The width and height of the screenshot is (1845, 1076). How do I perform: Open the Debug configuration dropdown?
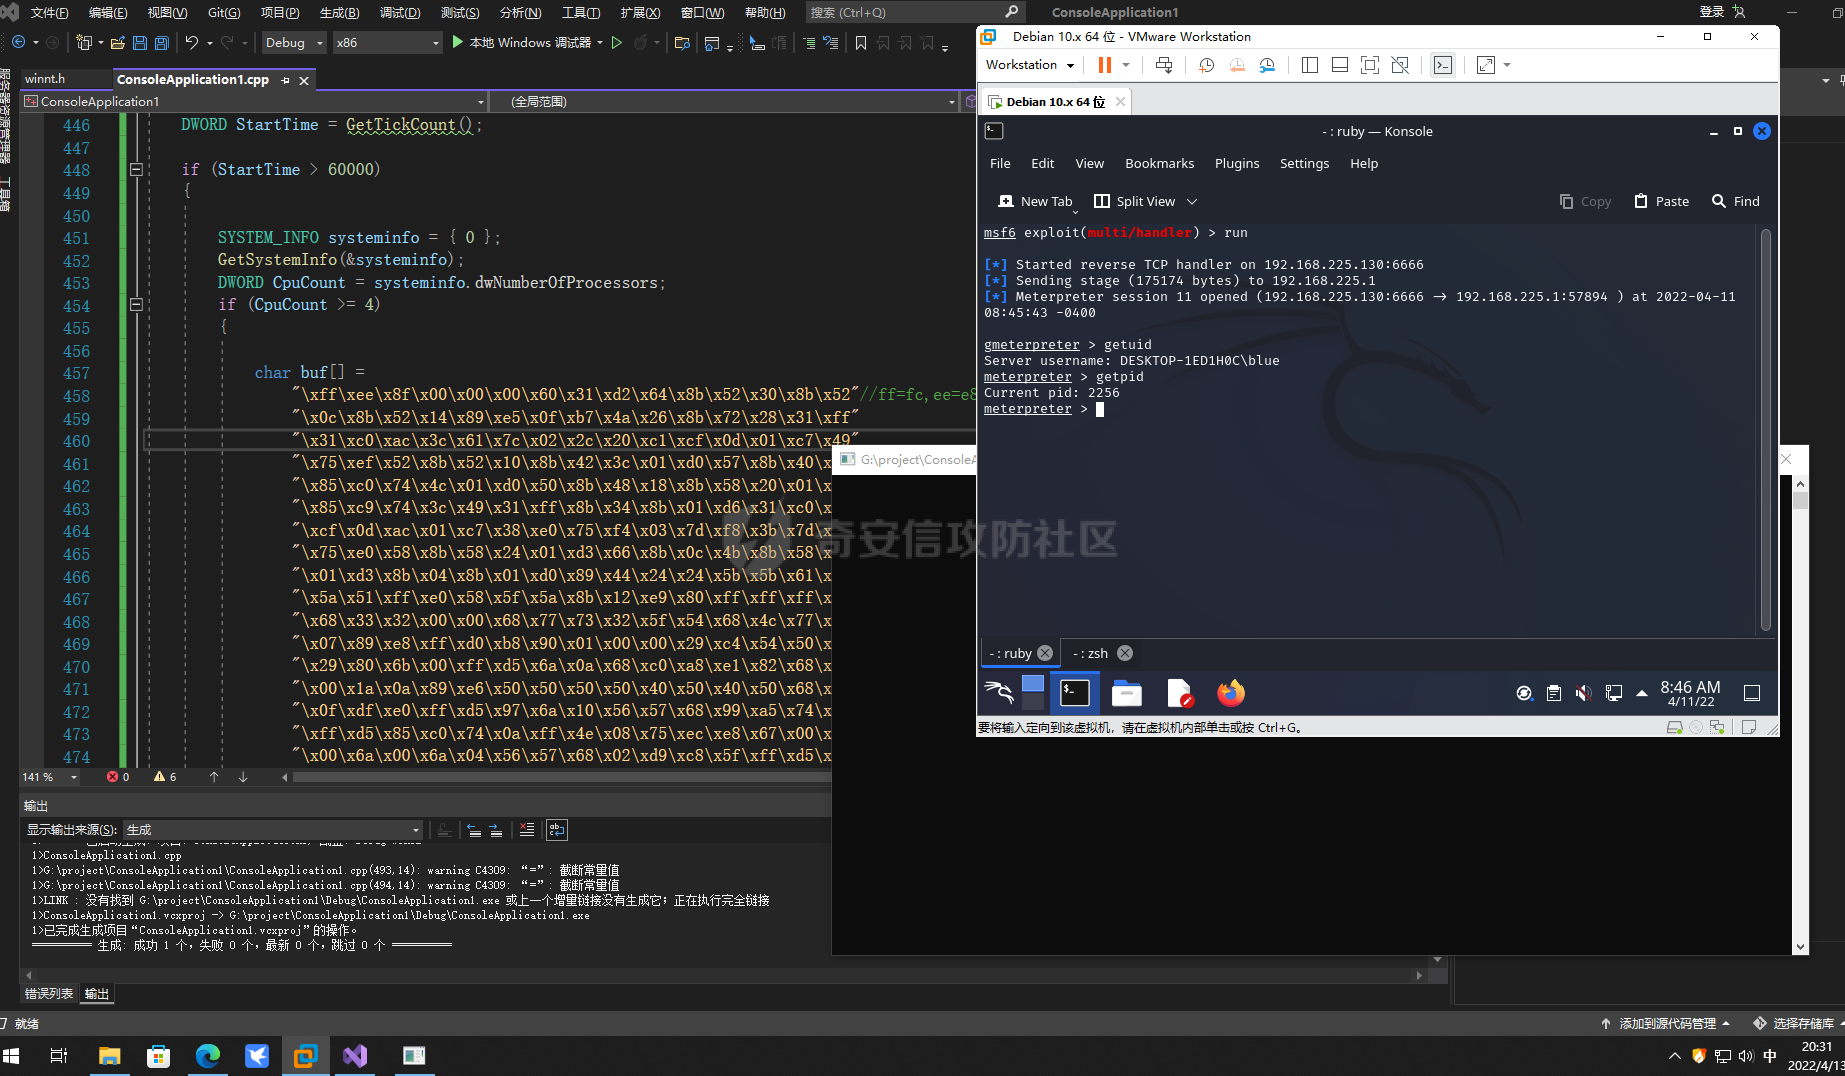pos(294,43)
